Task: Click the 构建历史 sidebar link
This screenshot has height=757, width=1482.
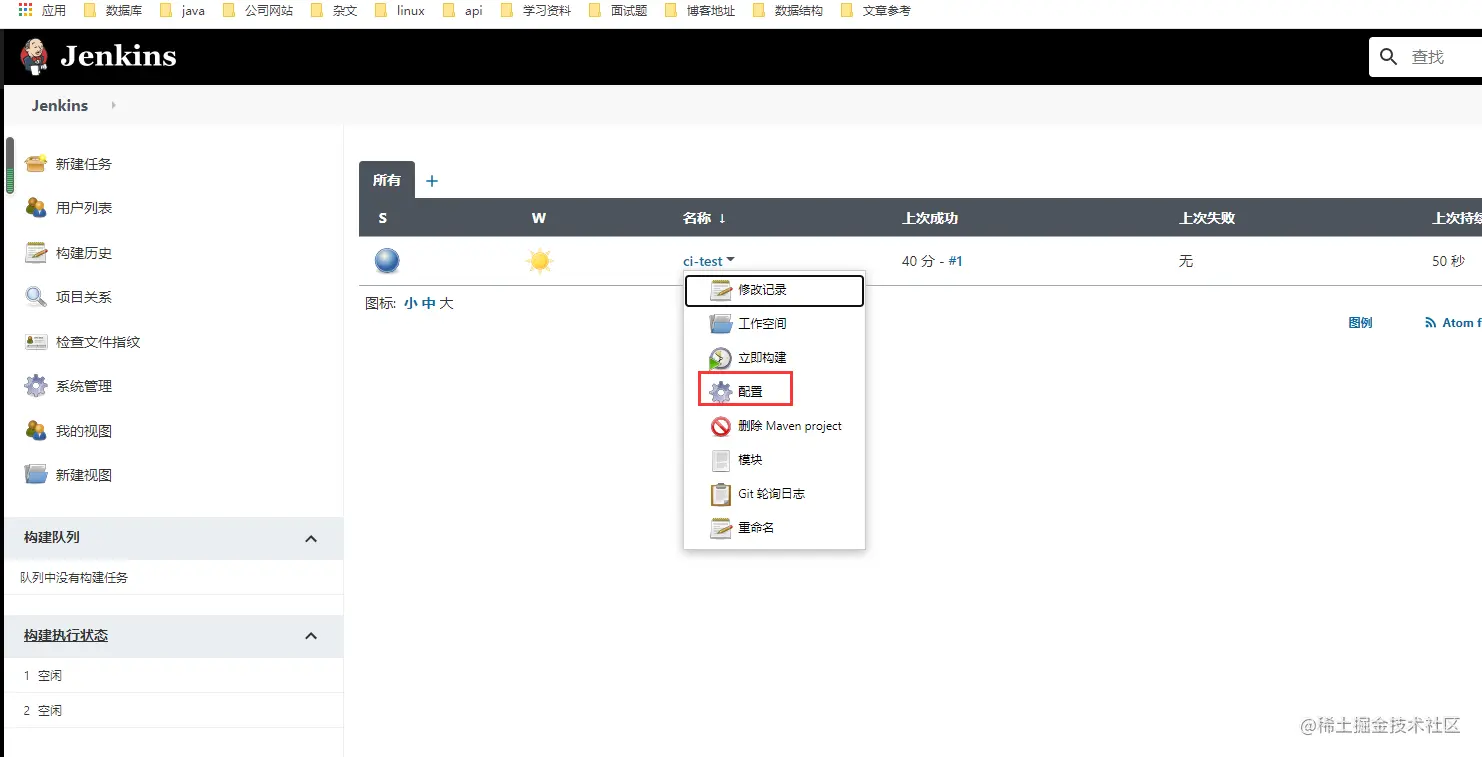Action: point(84,253)
